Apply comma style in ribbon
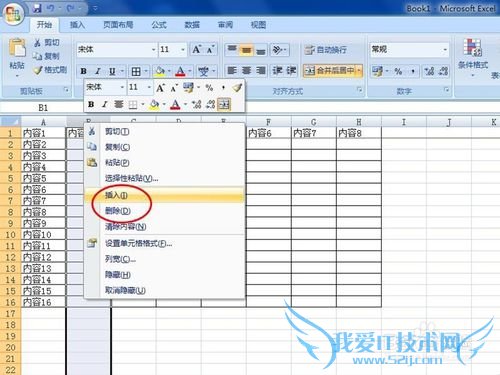This screenshot has width=500, height=375. (x=413, y=71)
